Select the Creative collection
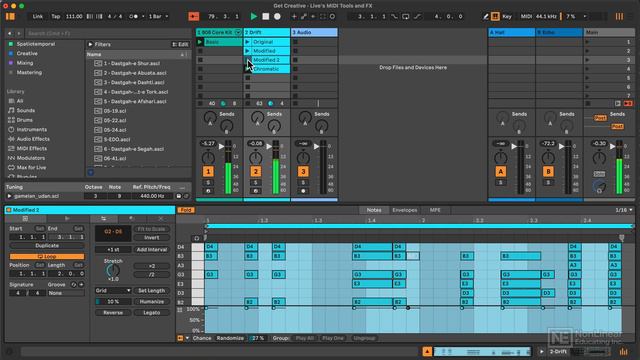 pos(27,53)
